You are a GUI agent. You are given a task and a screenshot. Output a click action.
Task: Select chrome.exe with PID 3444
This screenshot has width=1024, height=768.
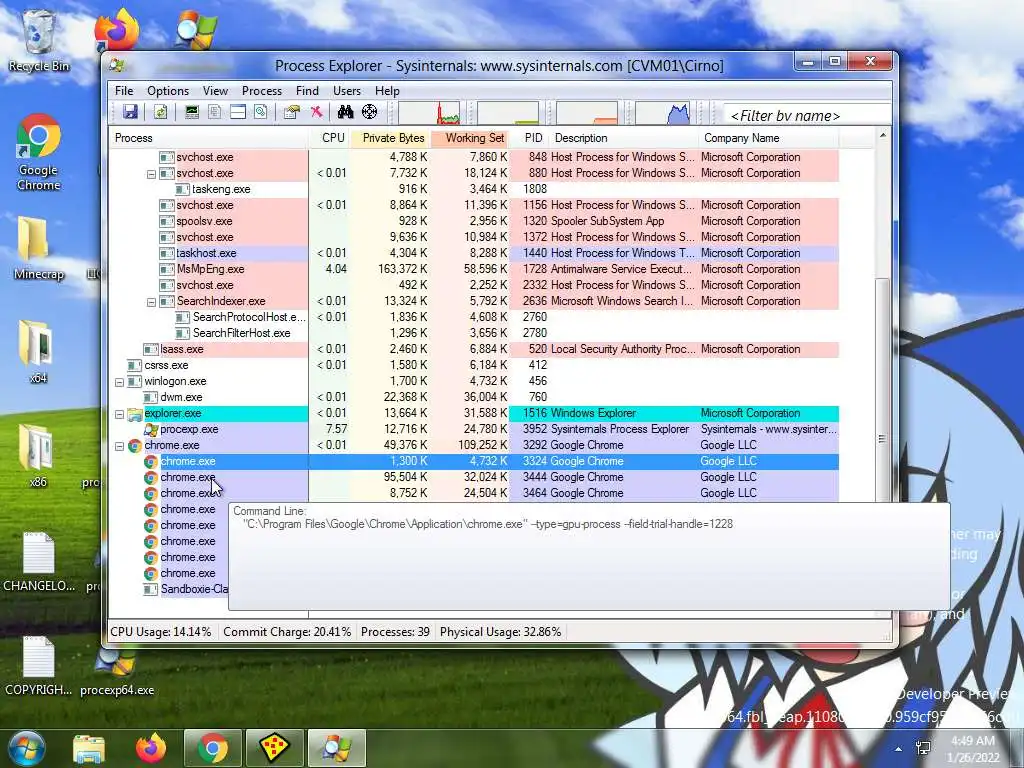(x=474, y=477)
